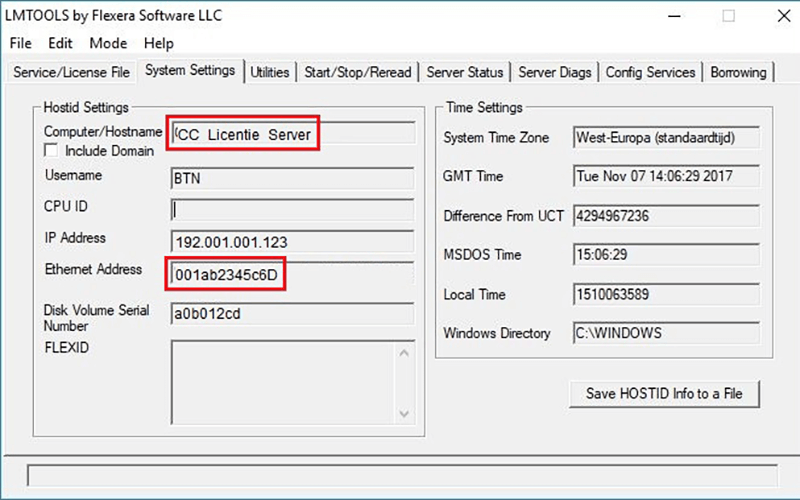Switch to the Utilities tab
The width and height of the screenshot is (800, 500).
click(269, 72)
